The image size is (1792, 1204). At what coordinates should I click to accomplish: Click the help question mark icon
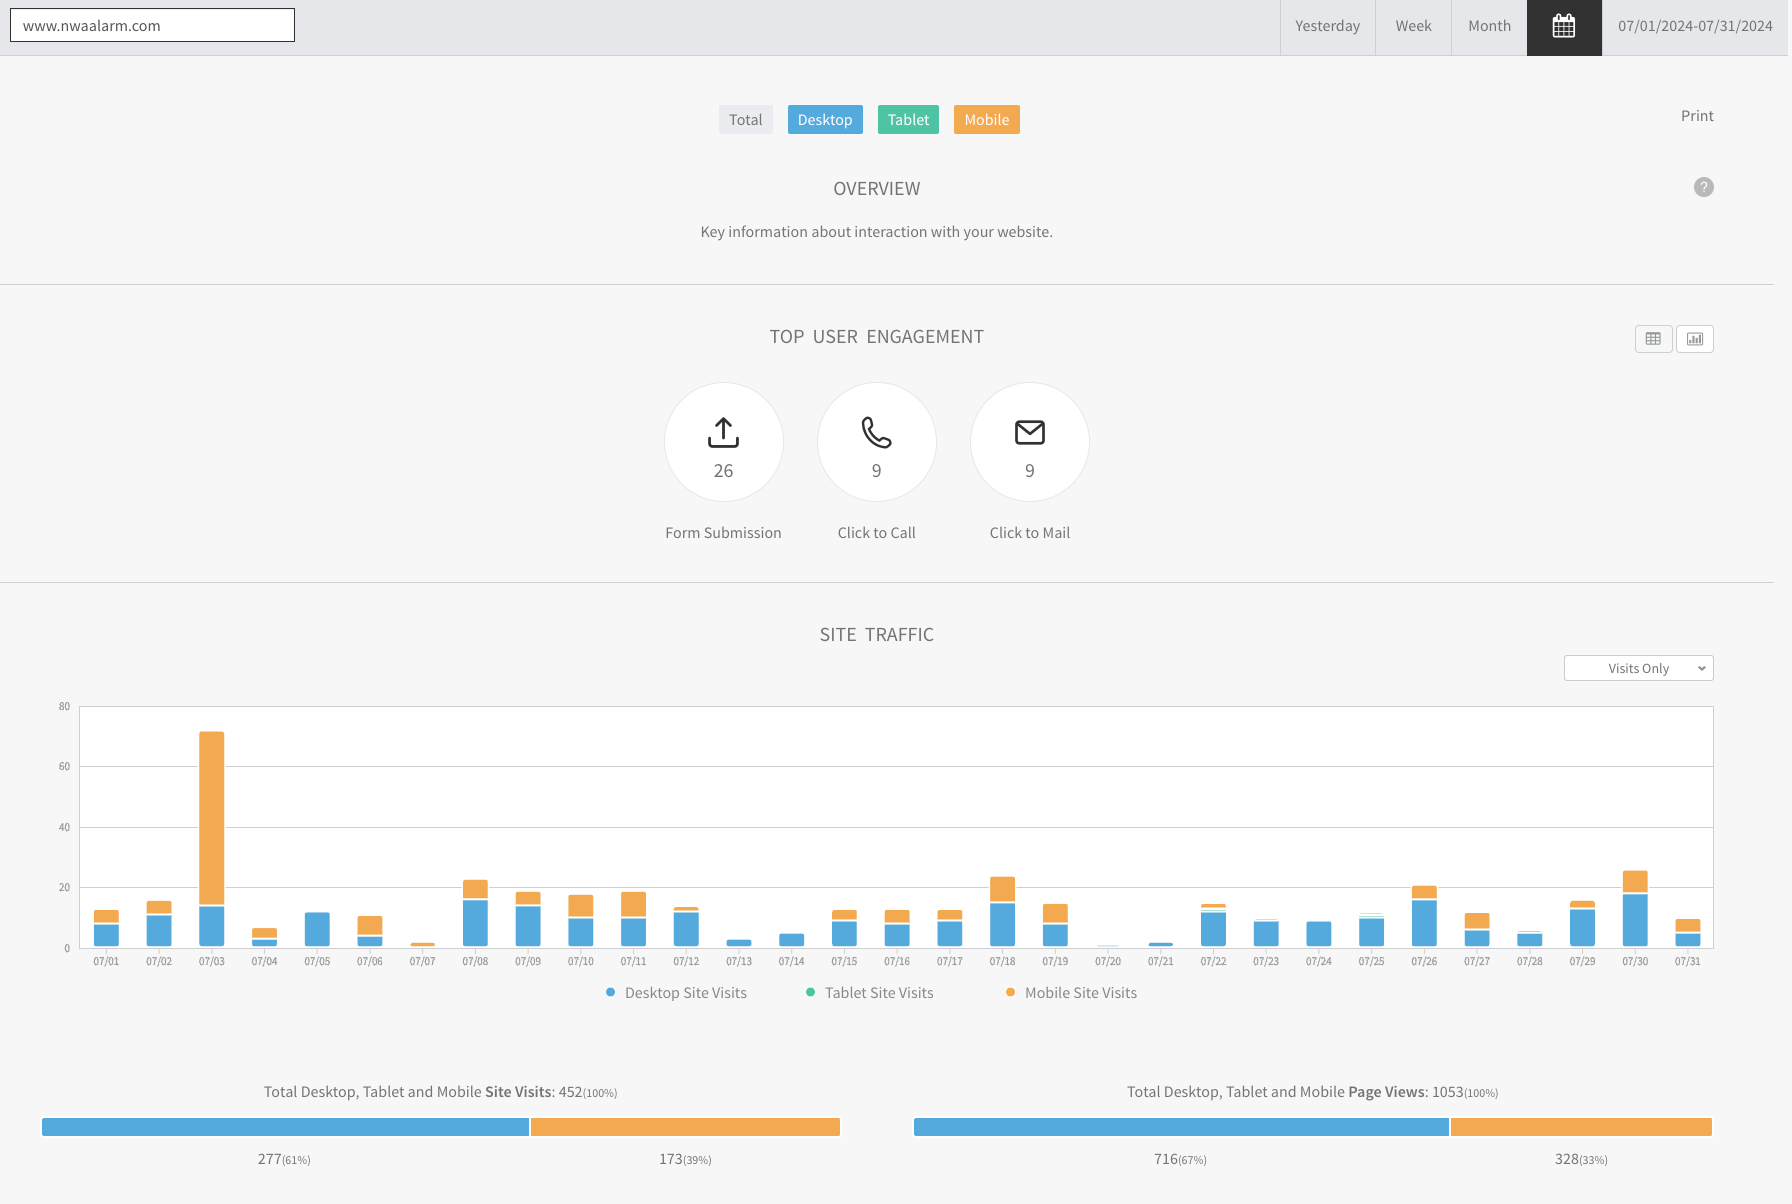point(1703,187)
